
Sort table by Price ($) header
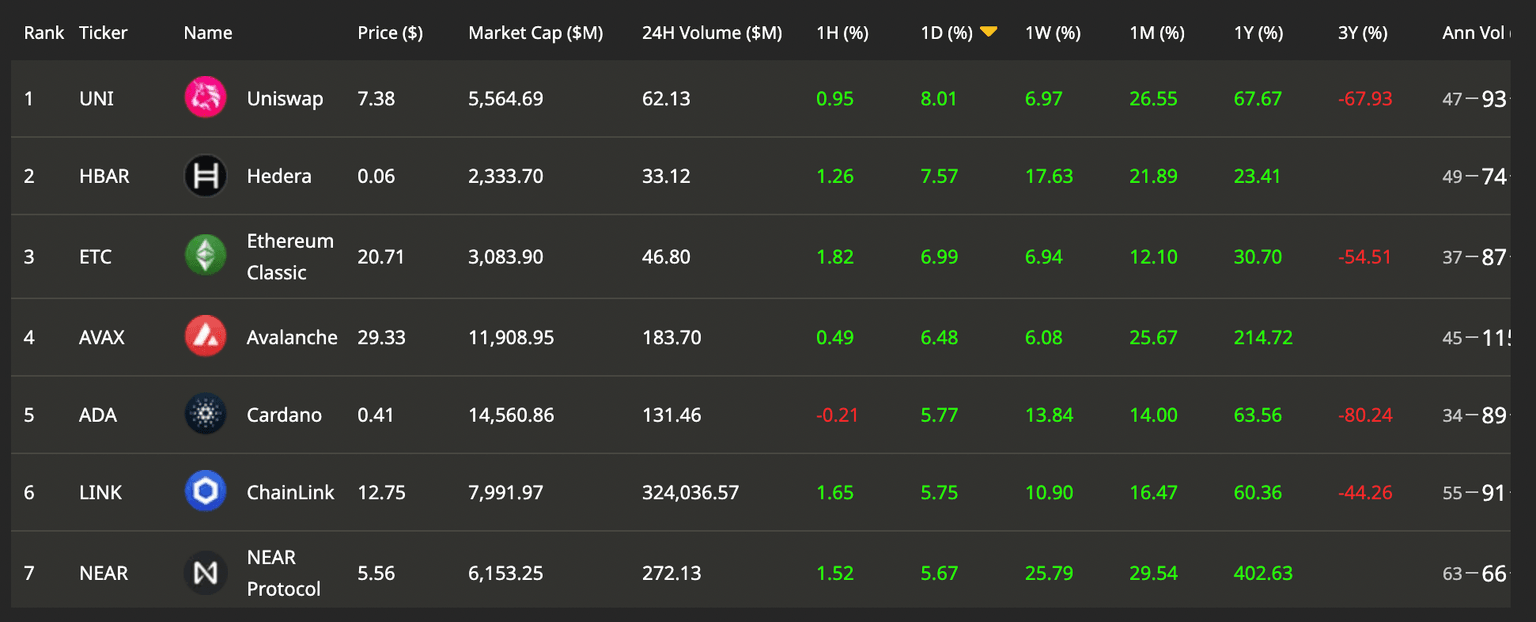pos(390,33)
